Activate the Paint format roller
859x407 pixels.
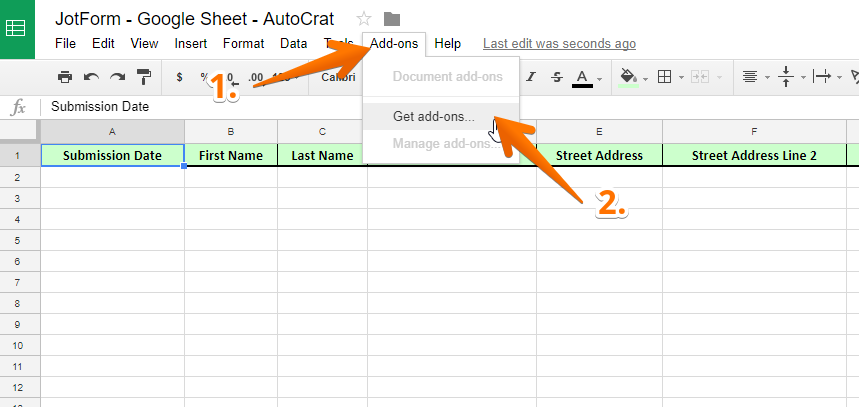(x=144, y=77)
